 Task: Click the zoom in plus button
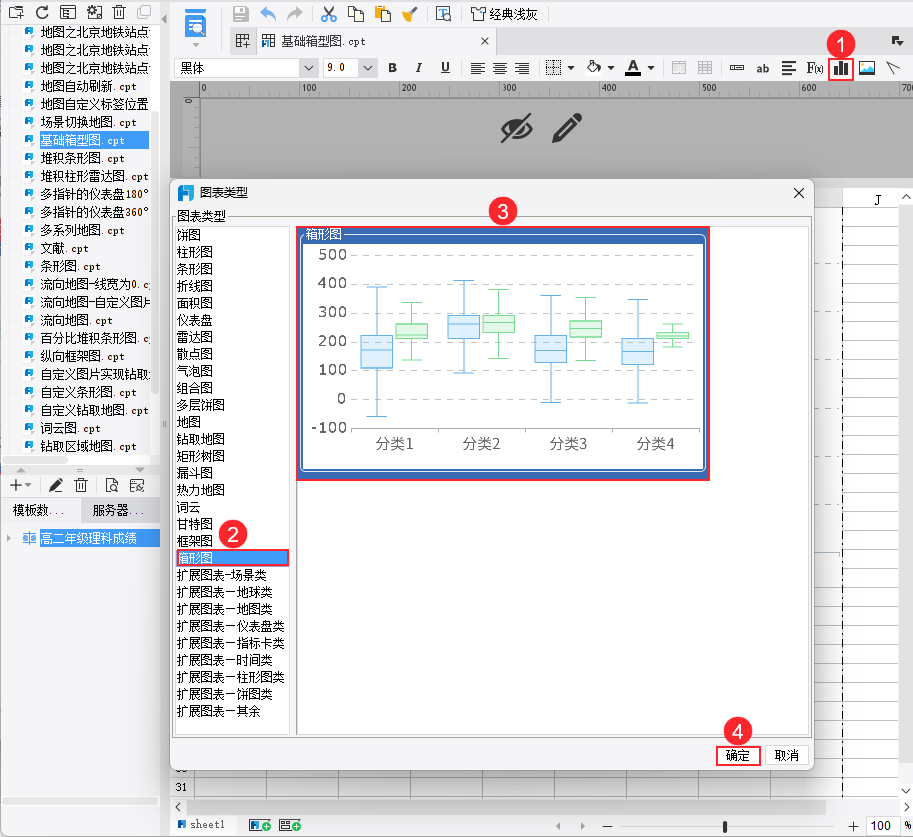(853, 826)
